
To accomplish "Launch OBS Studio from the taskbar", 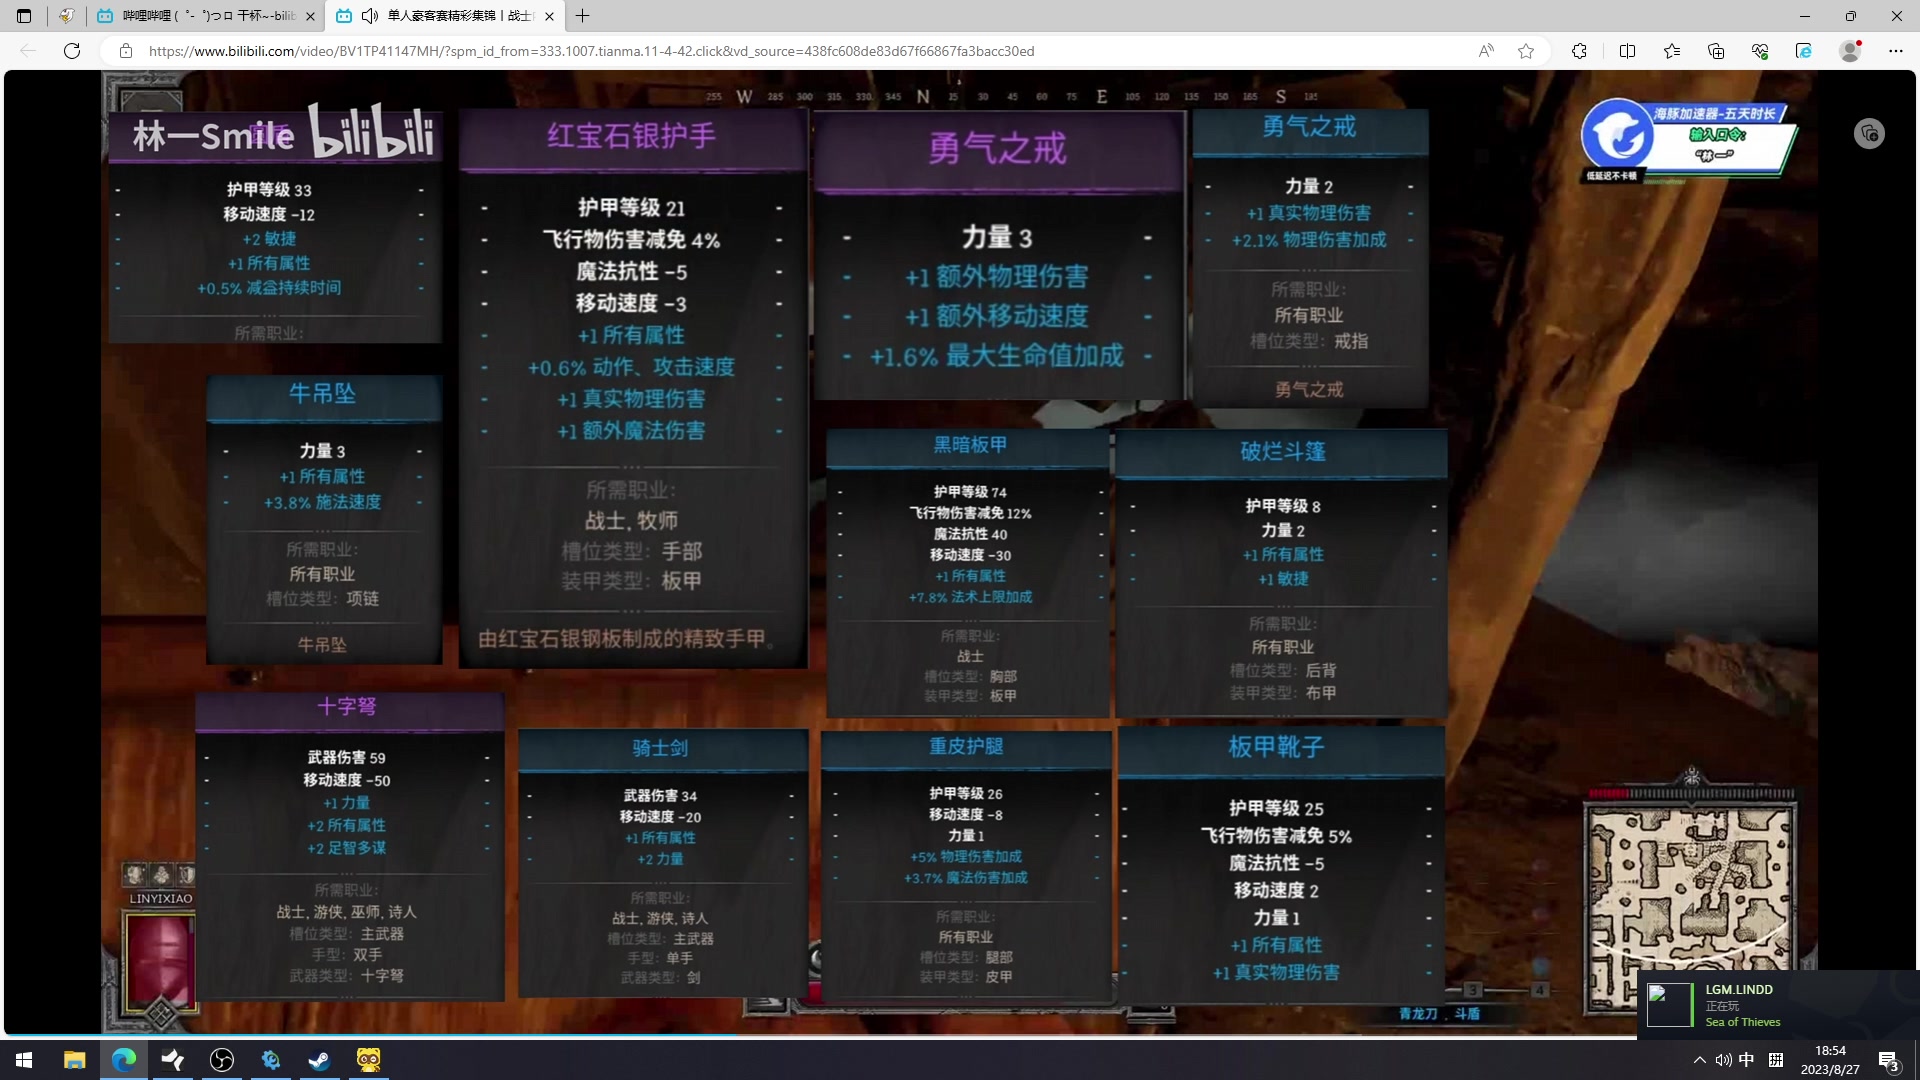I will (x=221, y=1059).
